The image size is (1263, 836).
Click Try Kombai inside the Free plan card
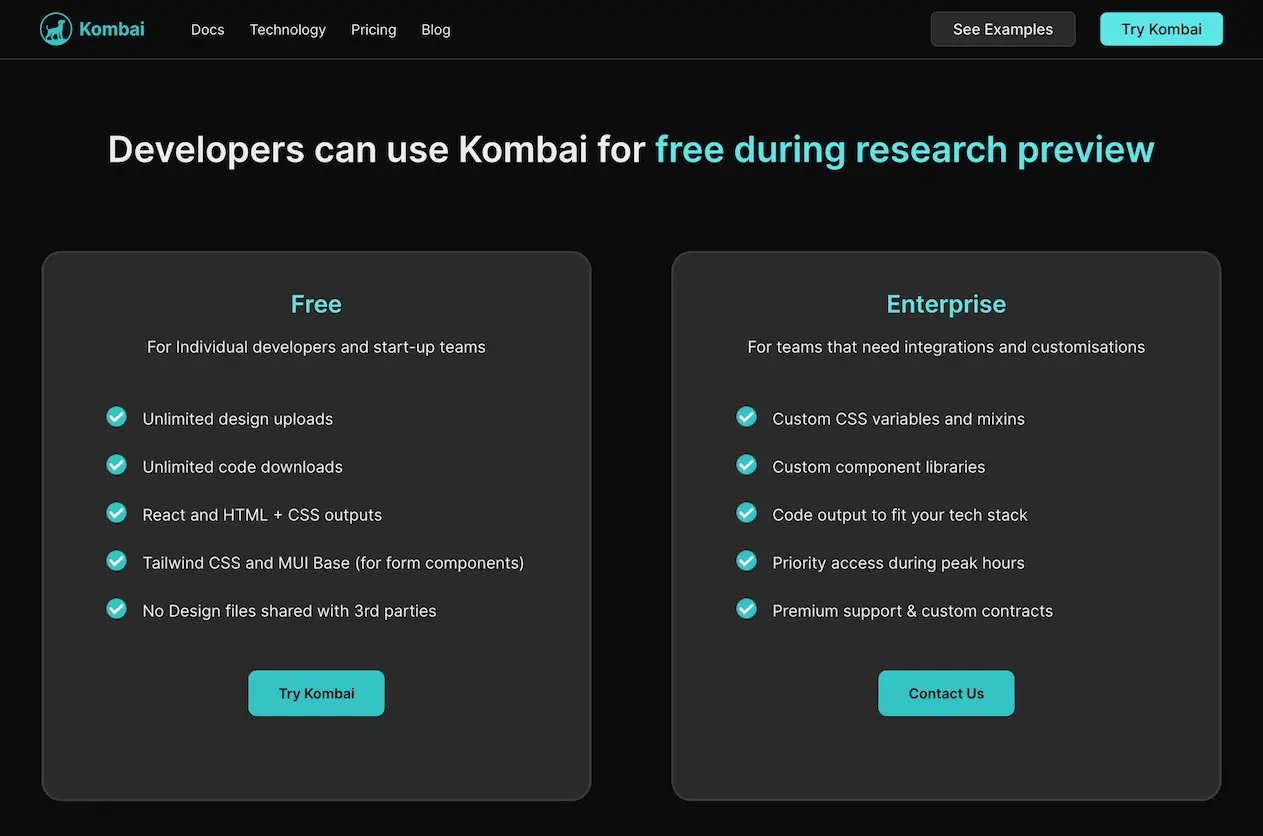click(316, 693)
